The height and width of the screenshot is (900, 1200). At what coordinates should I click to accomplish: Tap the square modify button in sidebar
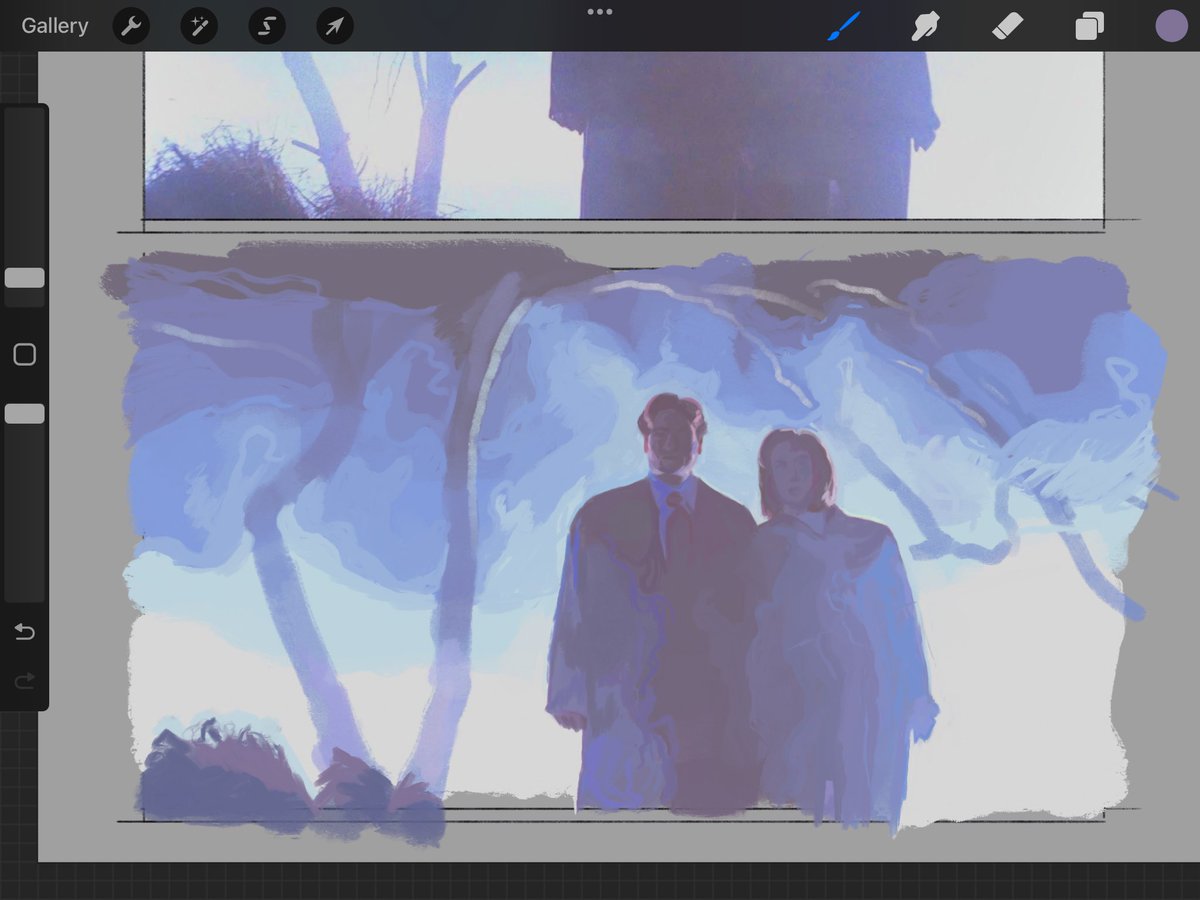tap(25, 354)
